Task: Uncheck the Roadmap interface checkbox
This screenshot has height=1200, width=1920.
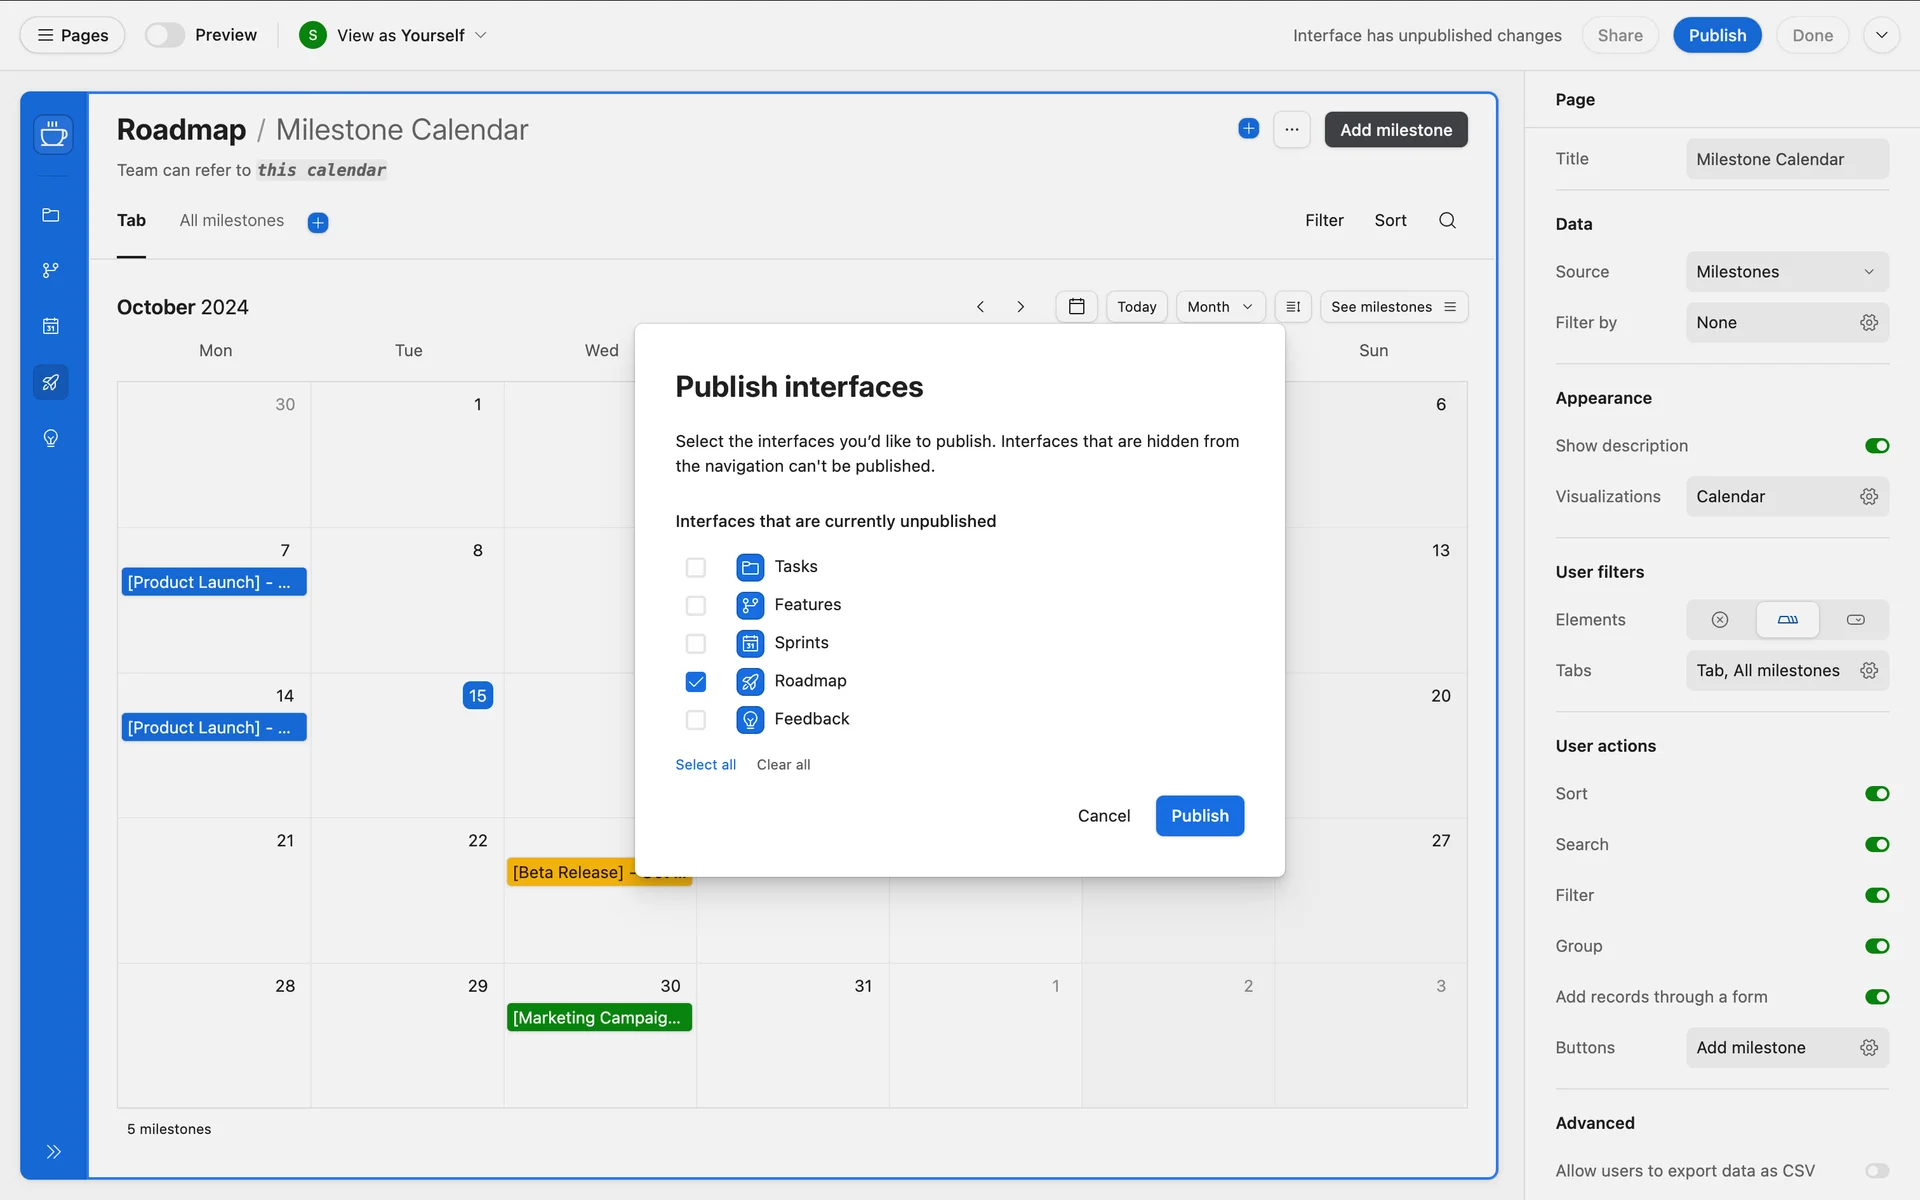Action: click(696, 681)
